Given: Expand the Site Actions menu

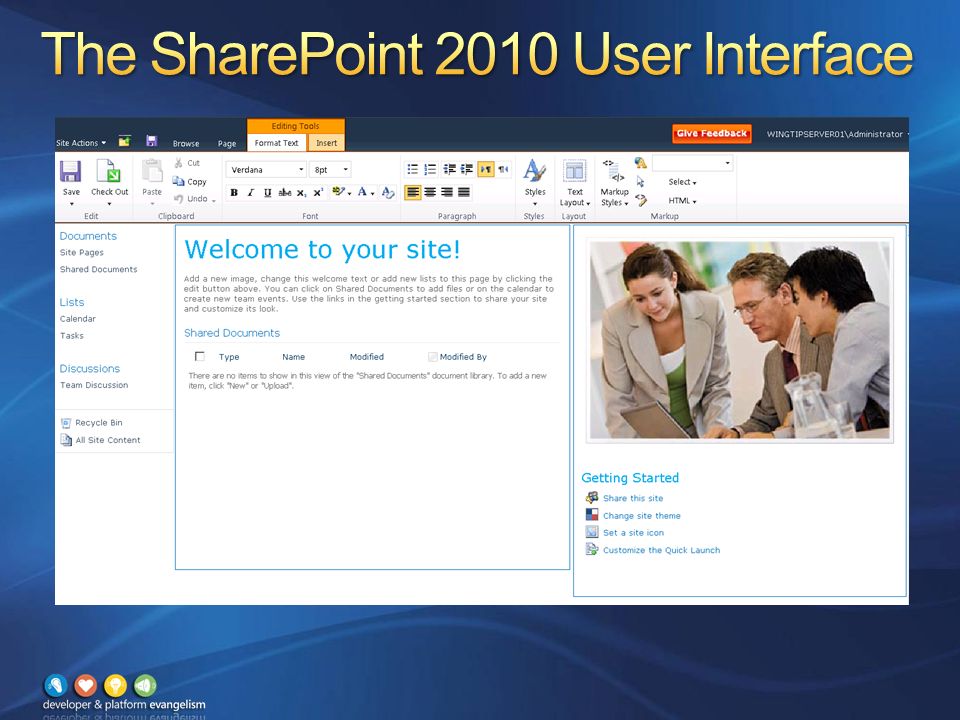Looking at the screenshot, I should (81, 143).
